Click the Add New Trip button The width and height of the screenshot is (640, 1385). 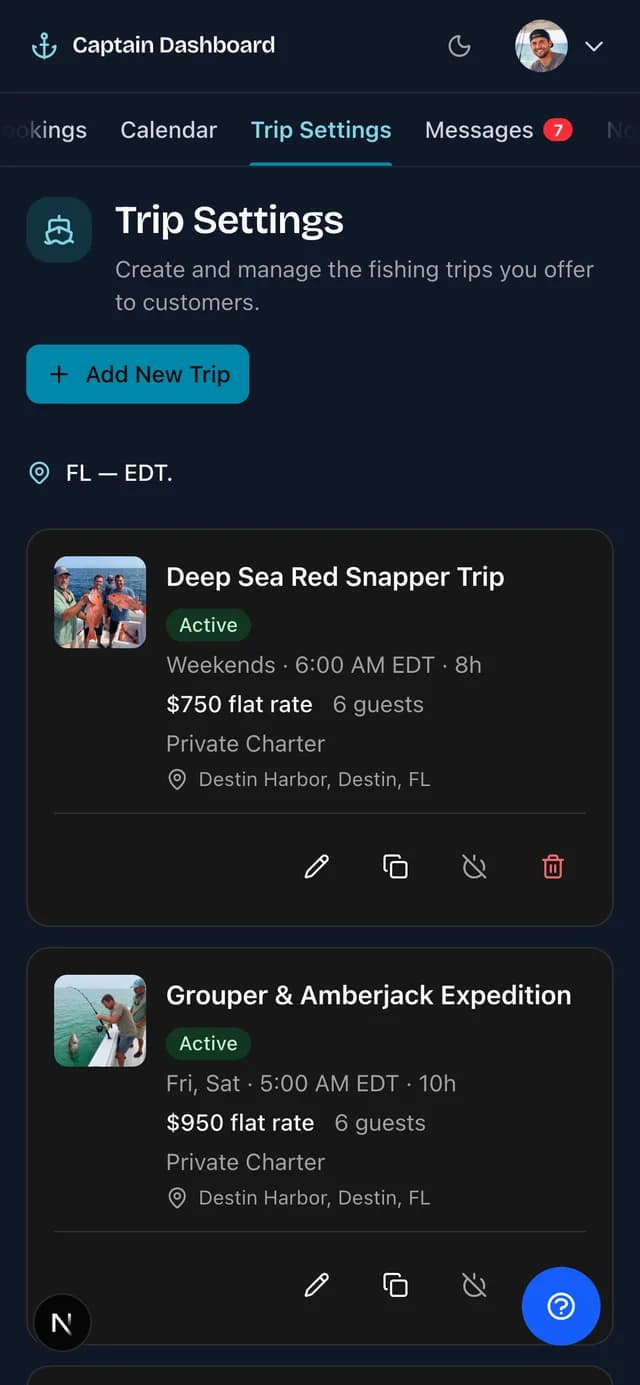pos(137,374)
